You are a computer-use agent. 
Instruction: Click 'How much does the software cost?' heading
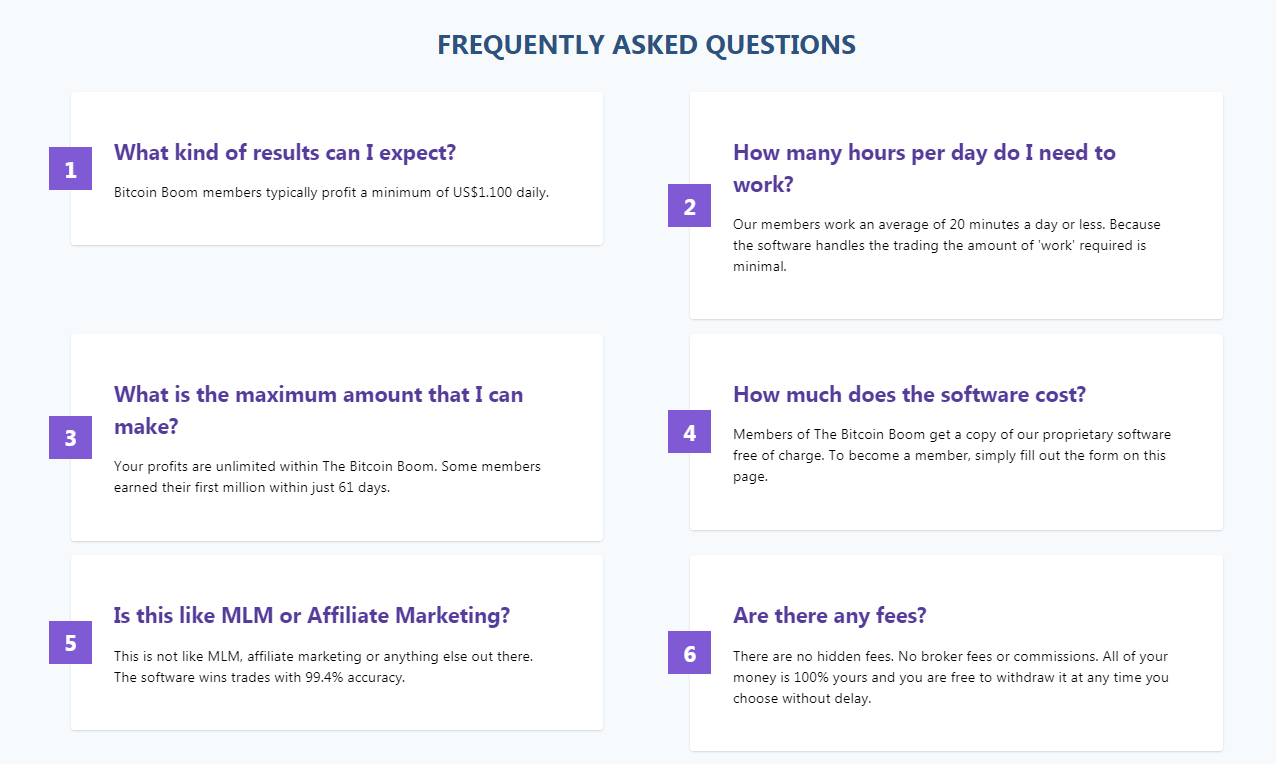click(909, 394)
